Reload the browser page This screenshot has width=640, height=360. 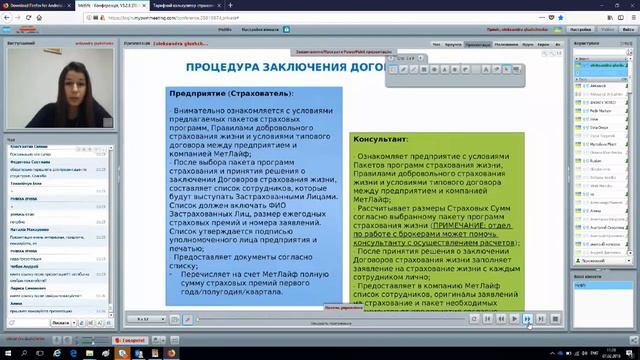point(28,18)
